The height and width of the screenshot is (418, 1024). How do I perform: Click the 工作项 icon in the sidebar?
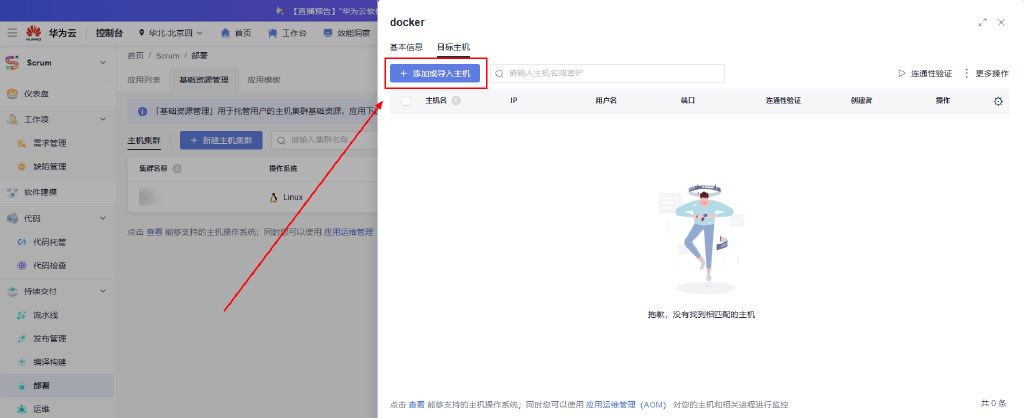coord(12,120)
